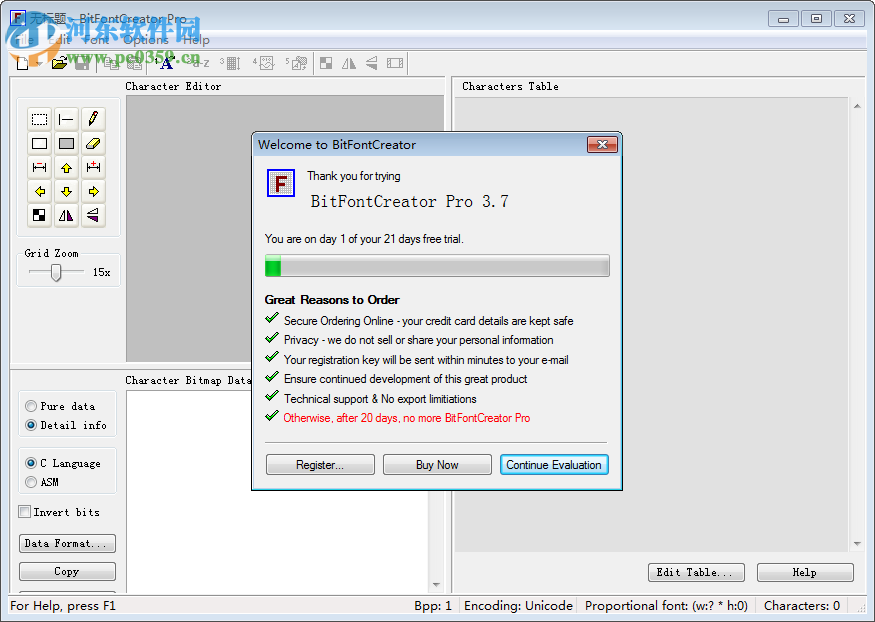
Task: Select the line drawing tool
Action: pos(66,119)
